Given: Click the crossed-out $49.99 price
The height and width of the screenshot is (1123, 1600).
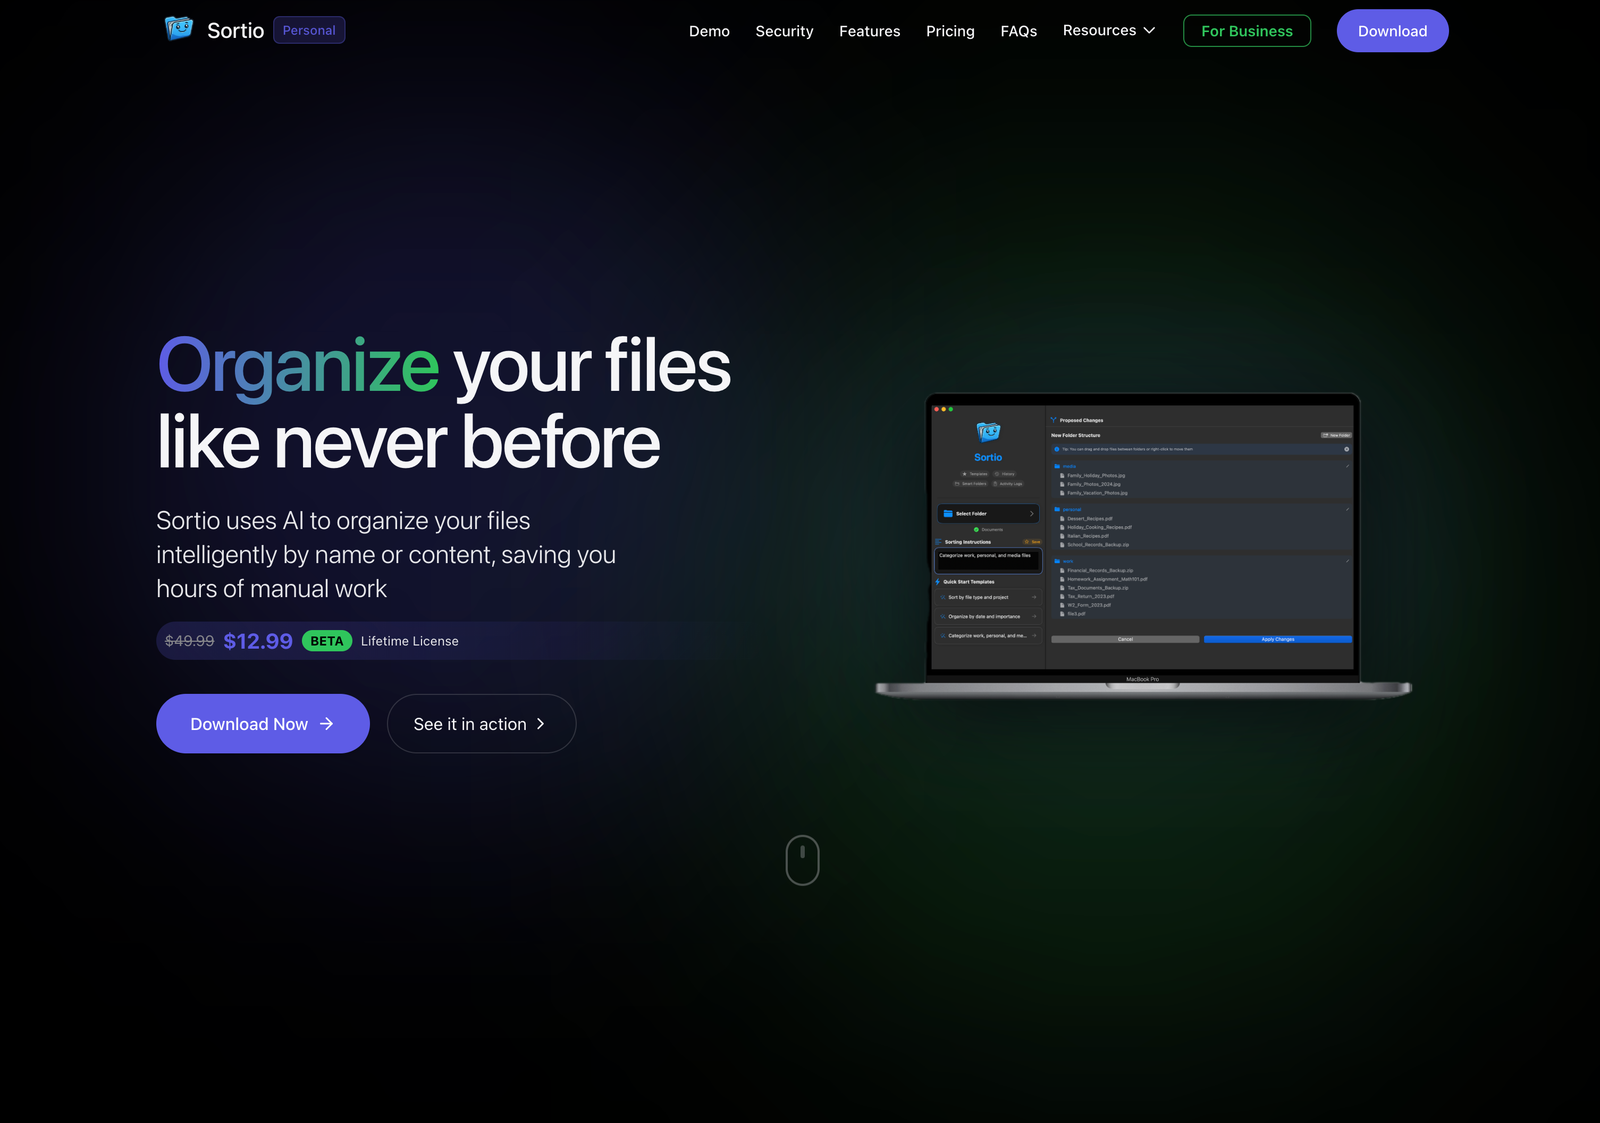Looking at the screenshot, I should (x=189, y=641).
